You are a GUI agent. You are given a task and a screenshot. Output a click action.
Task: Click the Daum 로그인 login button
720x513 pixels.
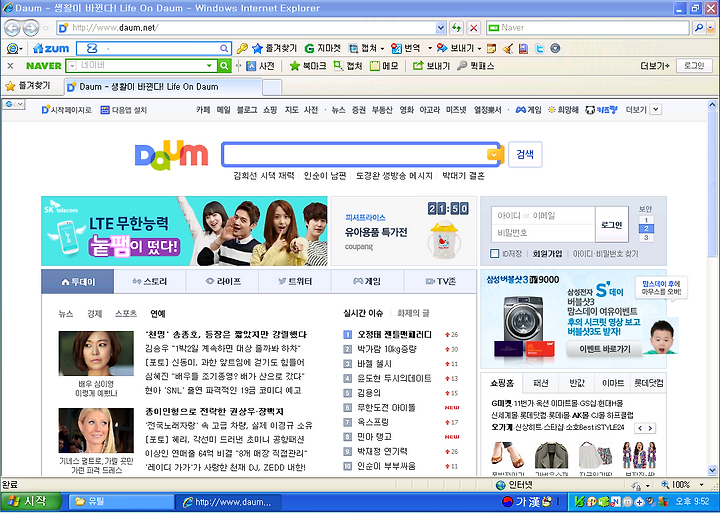(612, 225)
